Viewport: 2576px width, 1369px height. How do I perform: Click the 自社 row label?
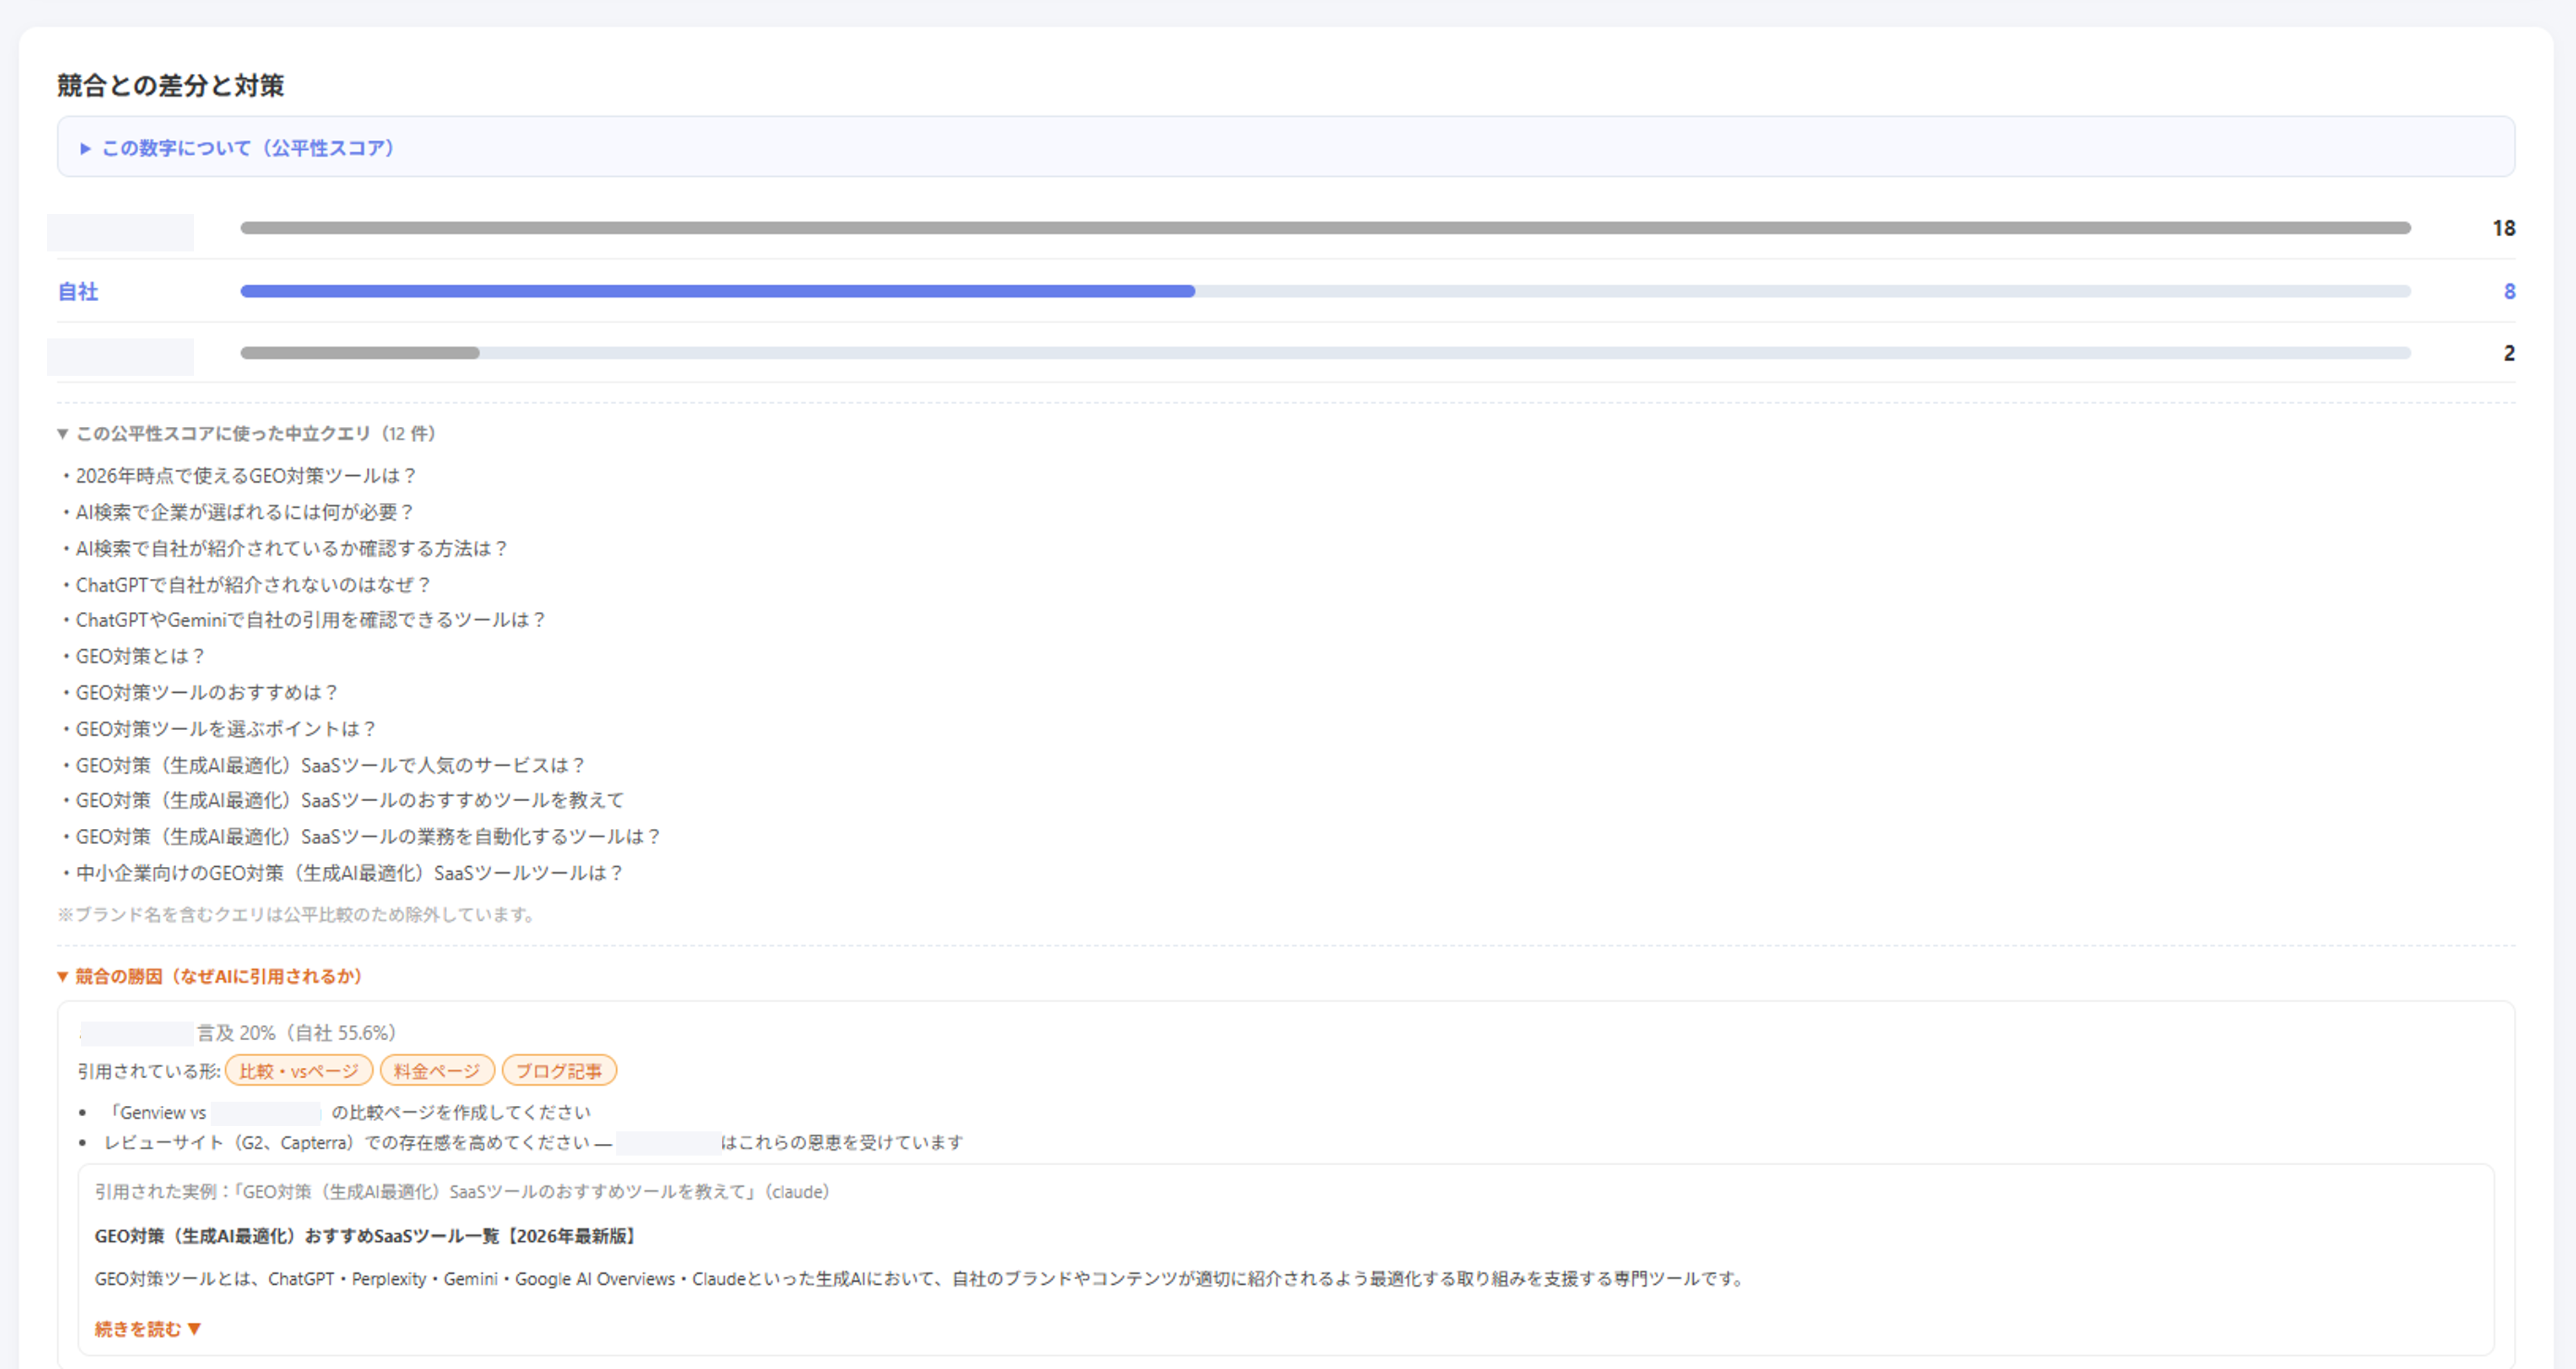pos(78,291)
